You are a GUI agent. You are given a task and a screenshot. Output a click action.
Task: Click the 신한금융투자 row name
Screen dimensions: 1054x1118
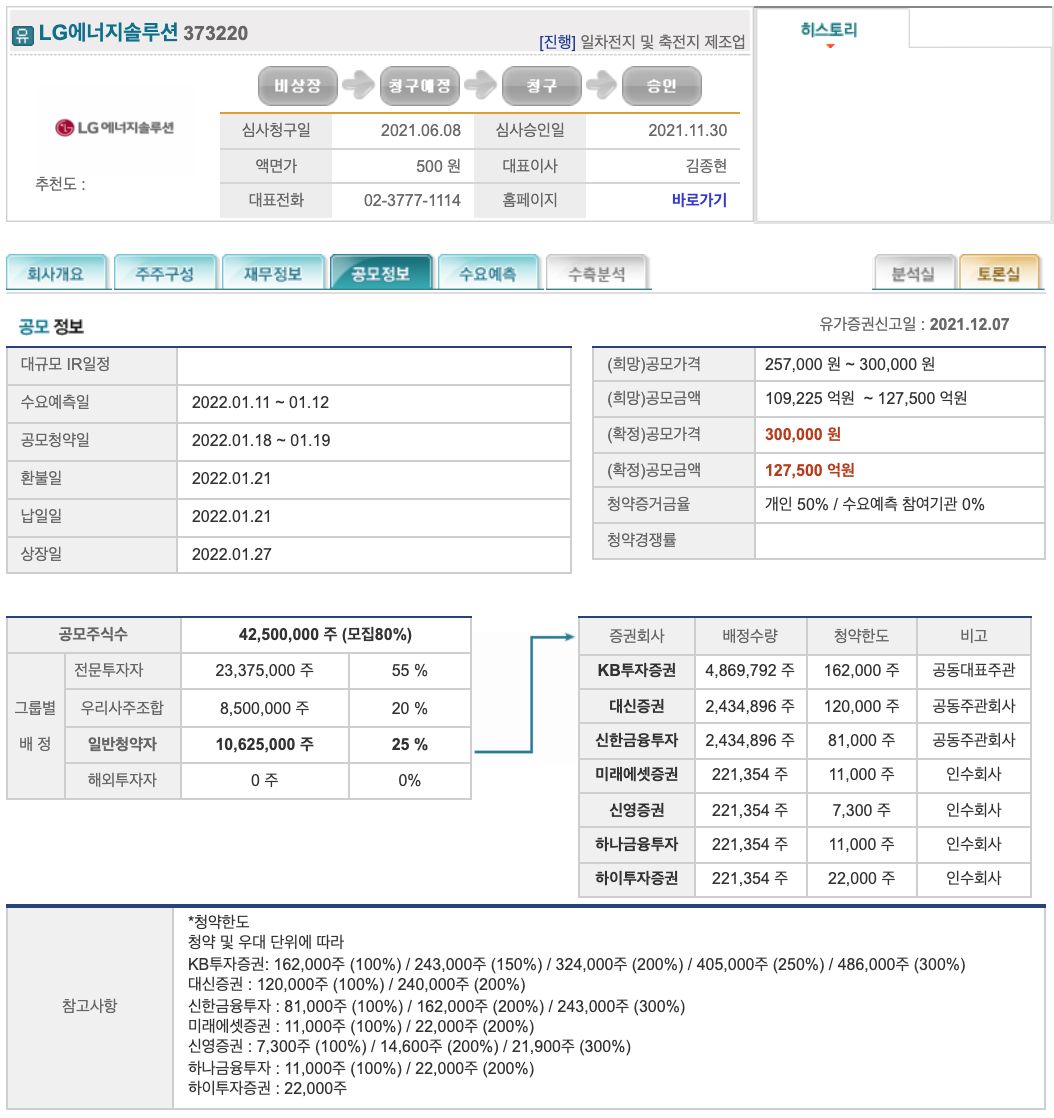(636, 740)
